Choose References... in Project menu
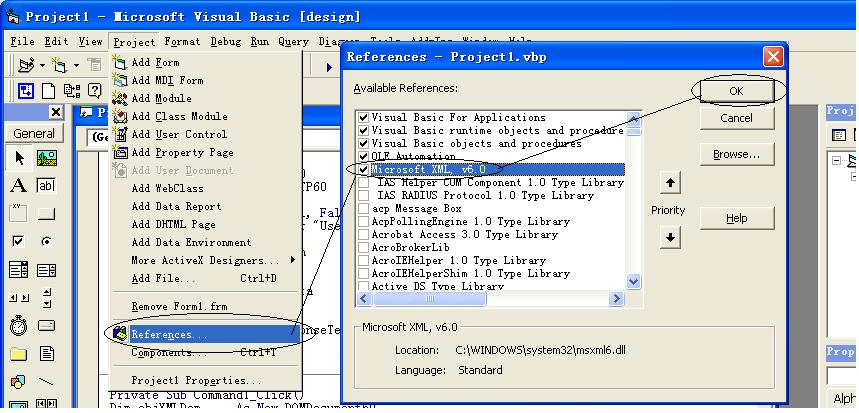 [x=205, y=334]
